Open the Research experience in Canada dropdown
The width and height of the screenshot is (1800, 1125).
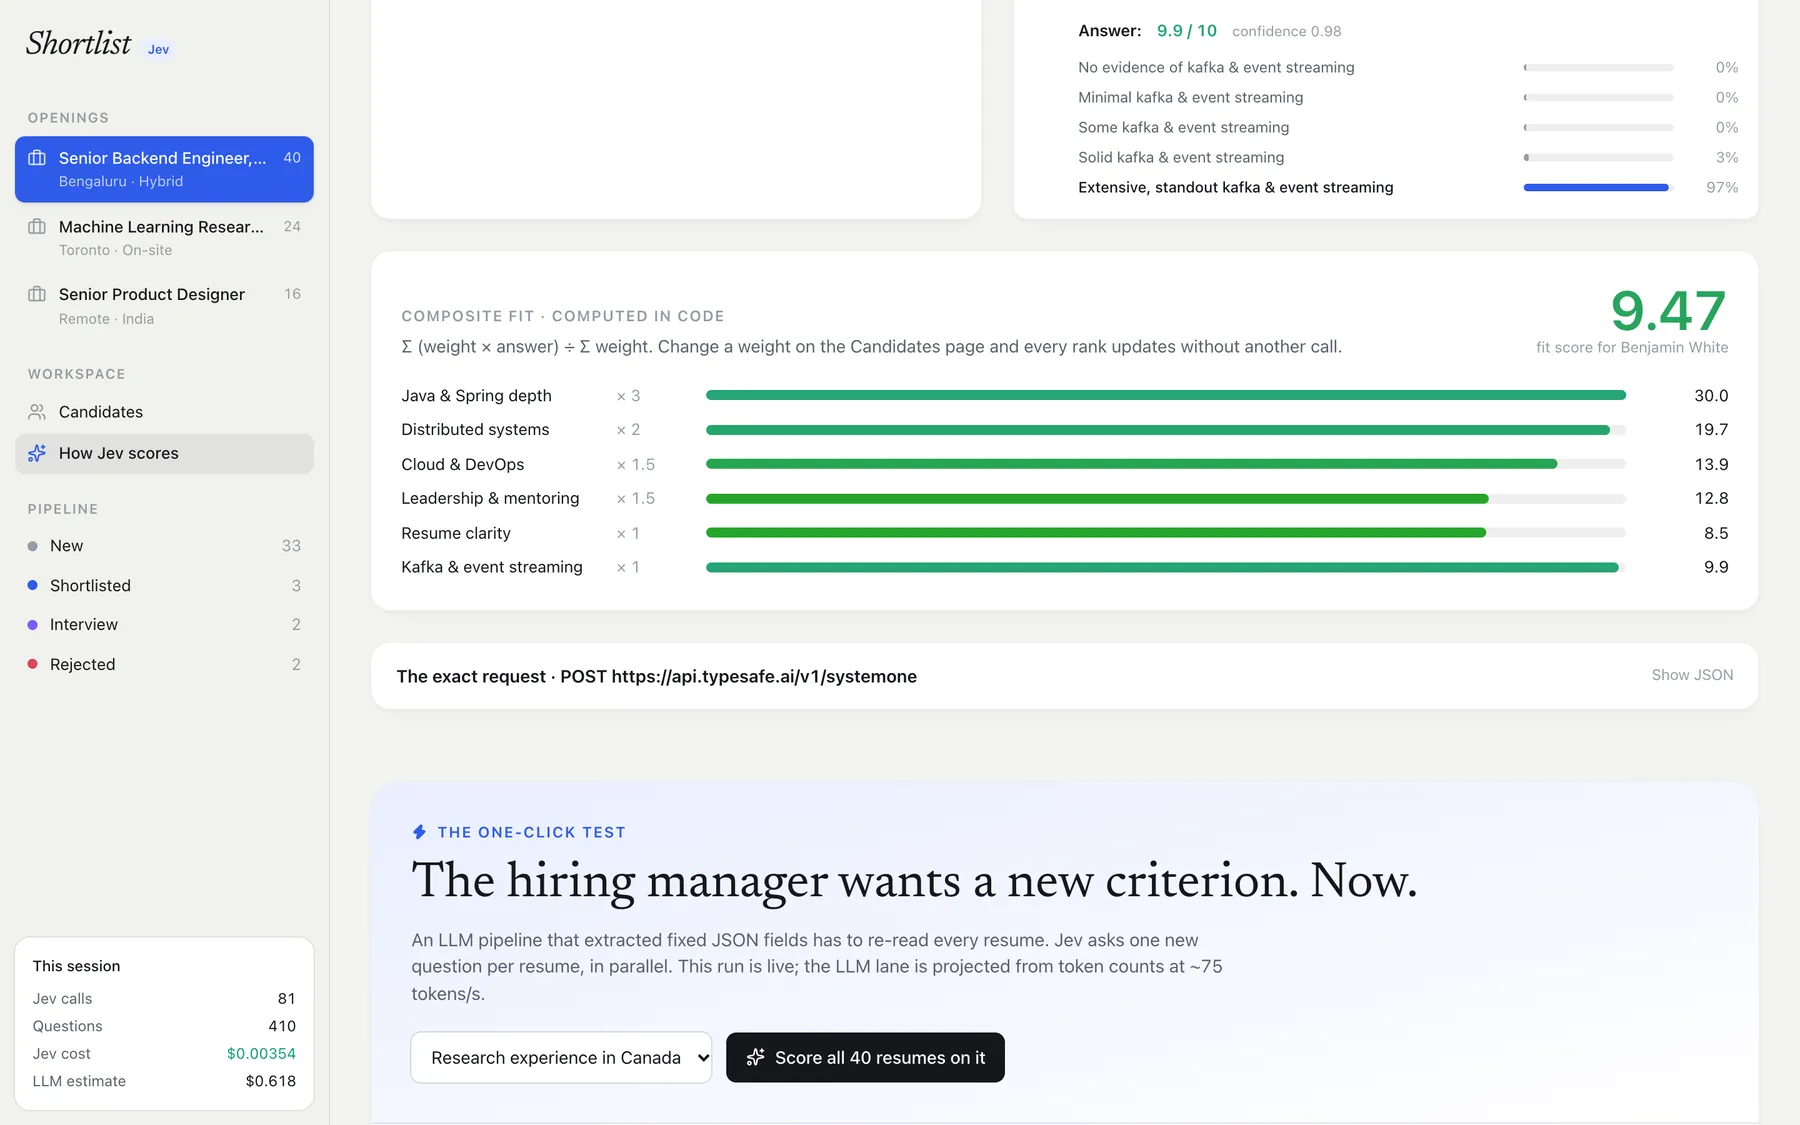[561, 1057]
